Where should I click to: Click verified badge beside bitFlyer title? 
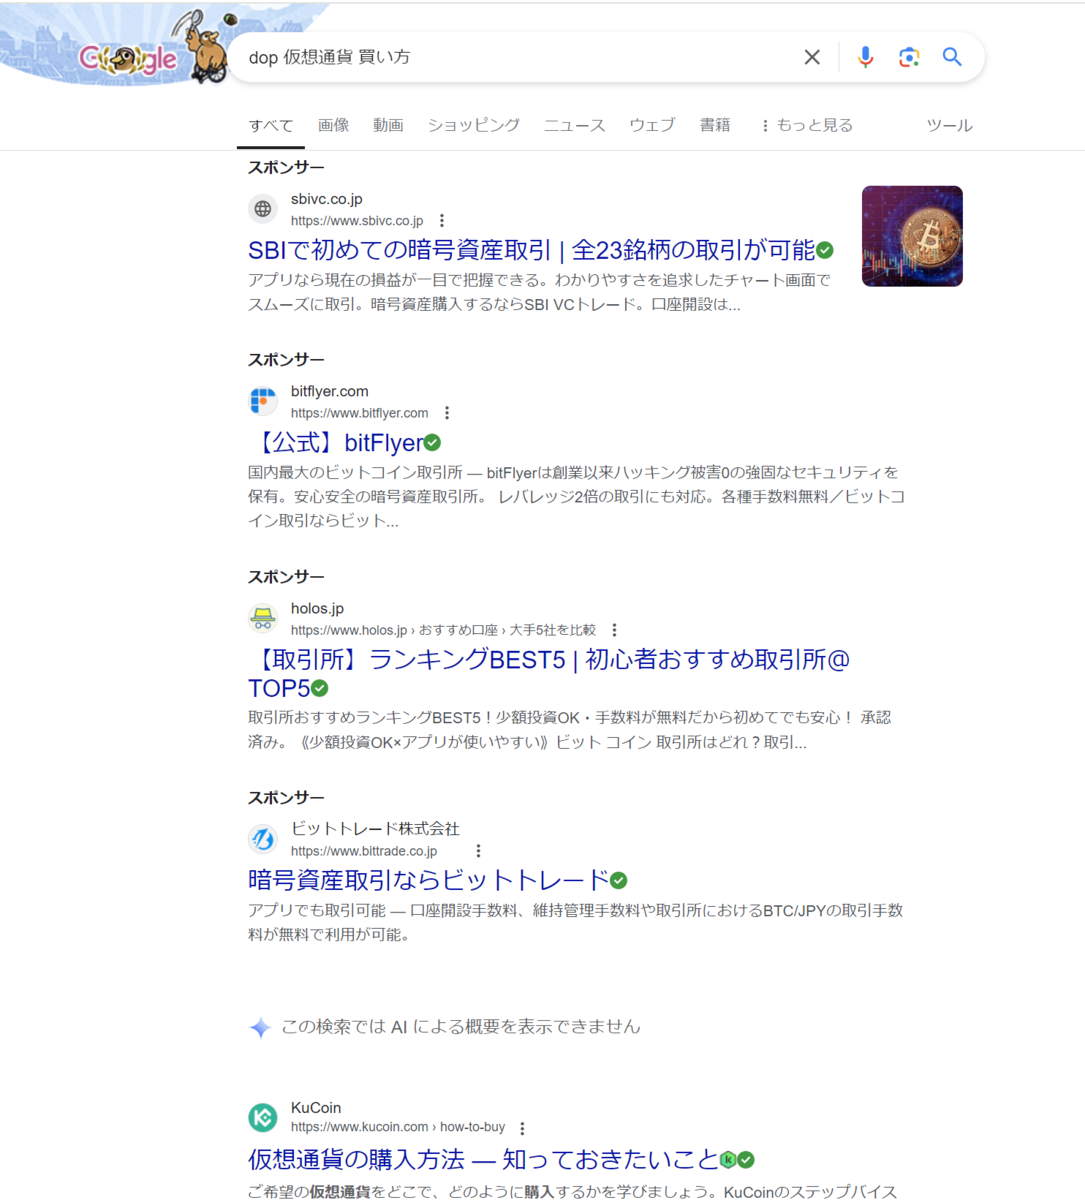pyautogui.click(x=432, y=443)
